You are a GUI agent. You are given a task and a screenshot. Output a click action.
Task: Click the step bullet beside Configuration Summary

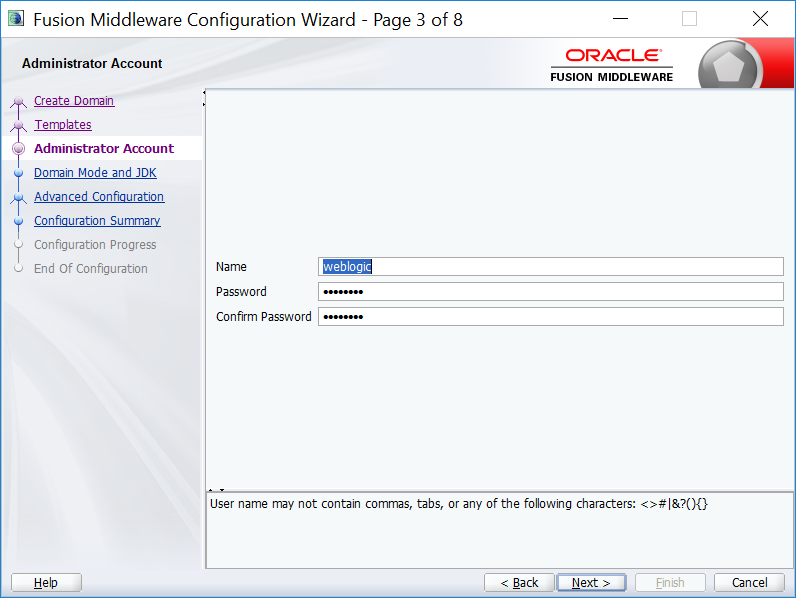click(x=18, y=222)
